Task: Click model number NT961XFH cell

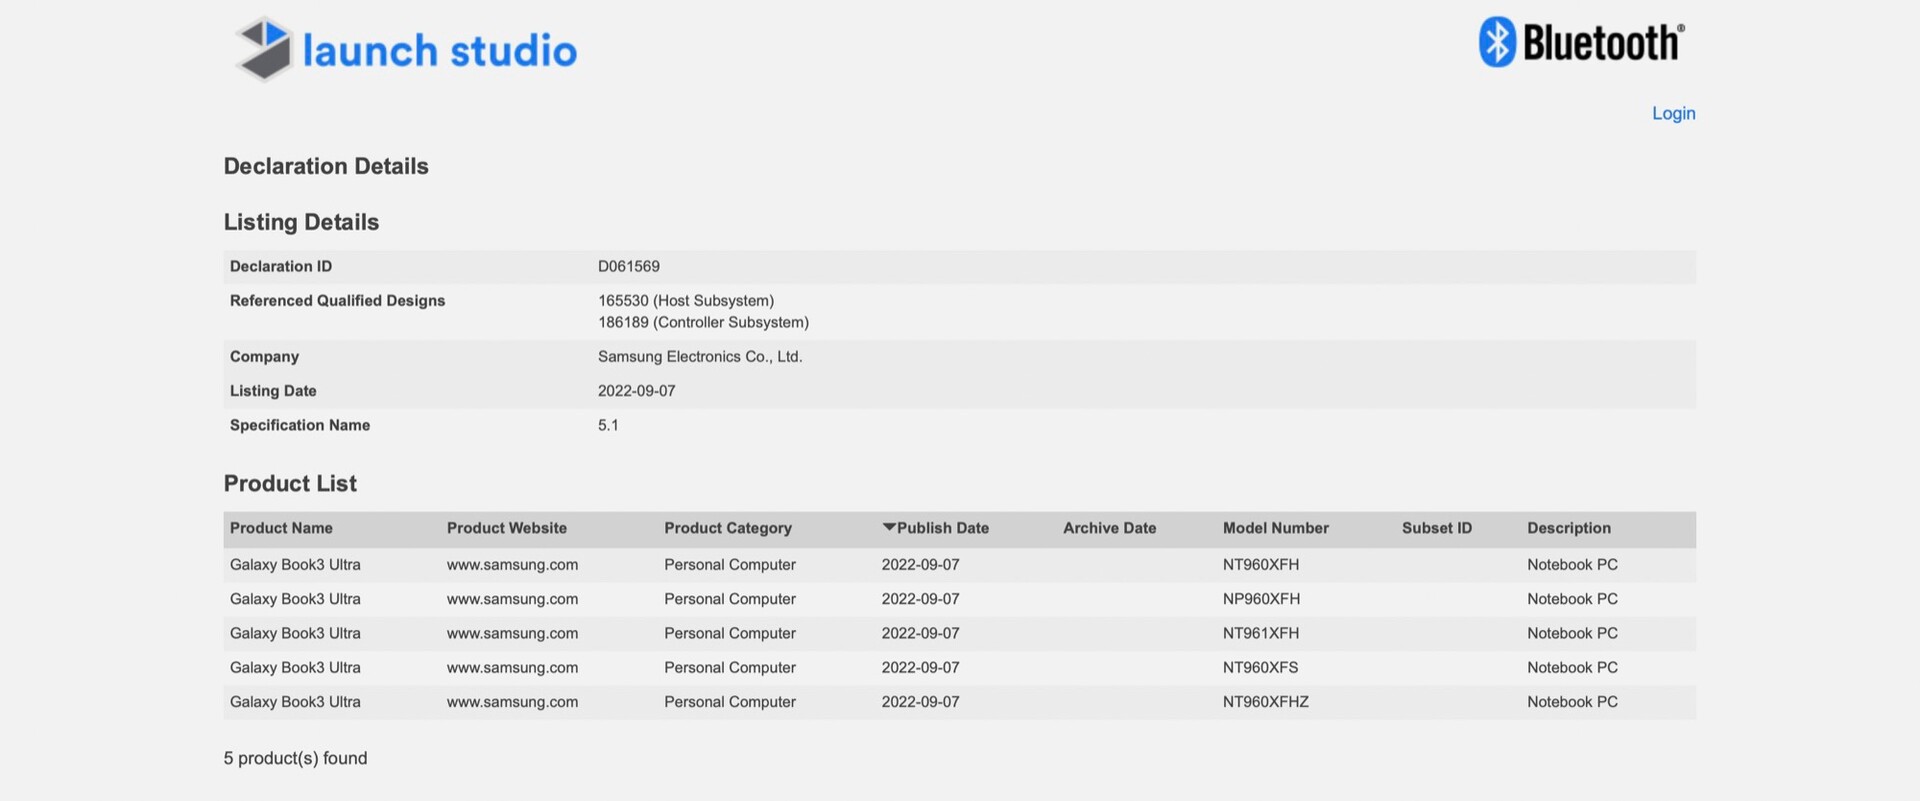Action: pyautogui.click(x=1260, y=633)
